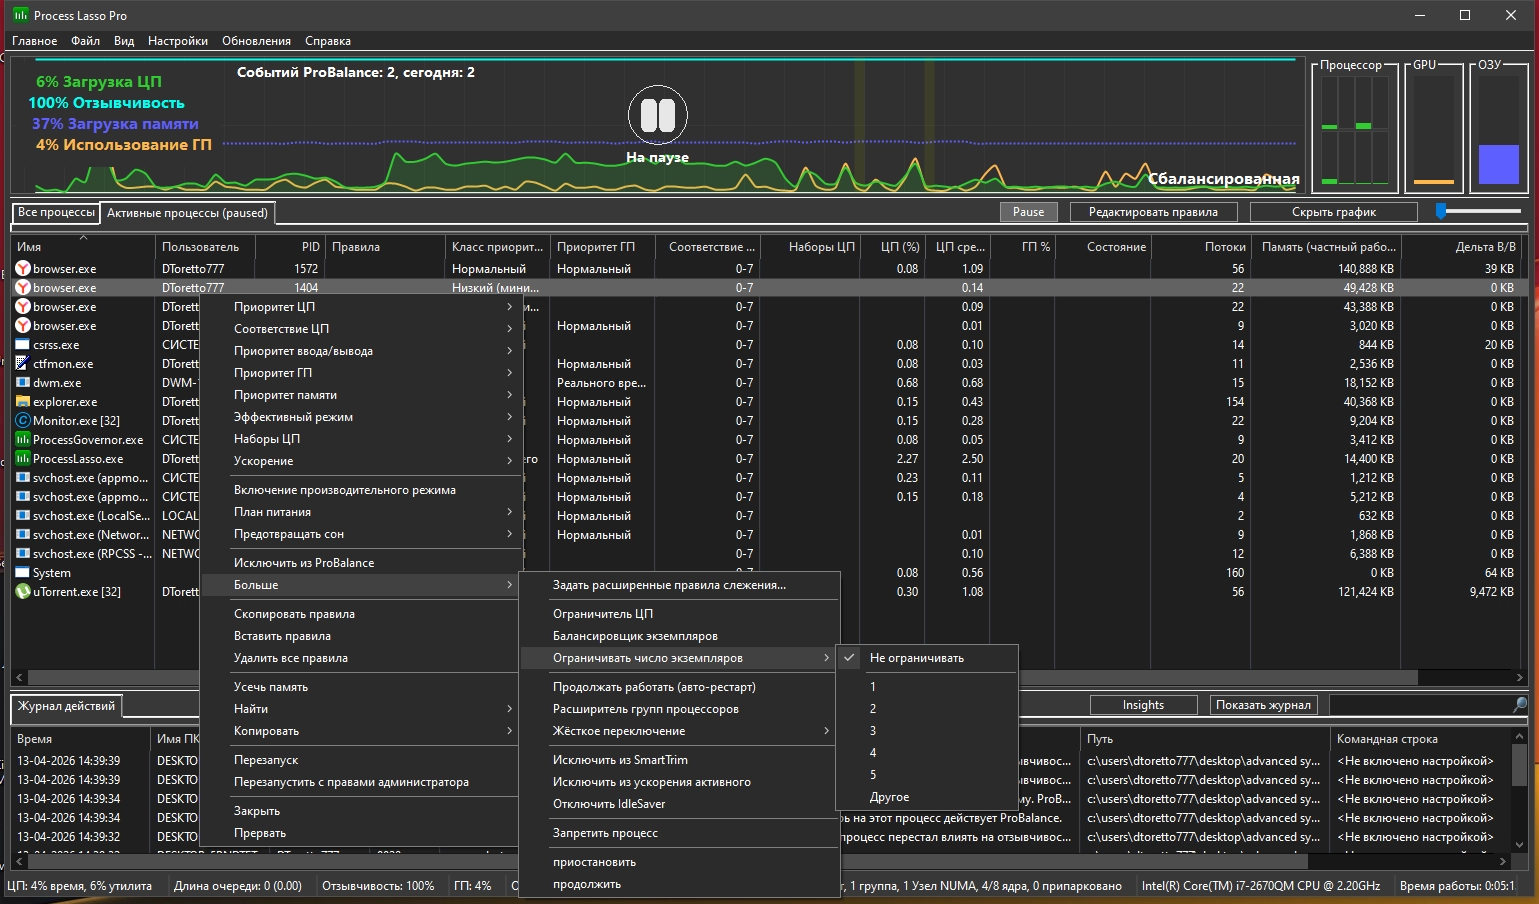Click the dwm.exe process icon

[x=23, y=383]
